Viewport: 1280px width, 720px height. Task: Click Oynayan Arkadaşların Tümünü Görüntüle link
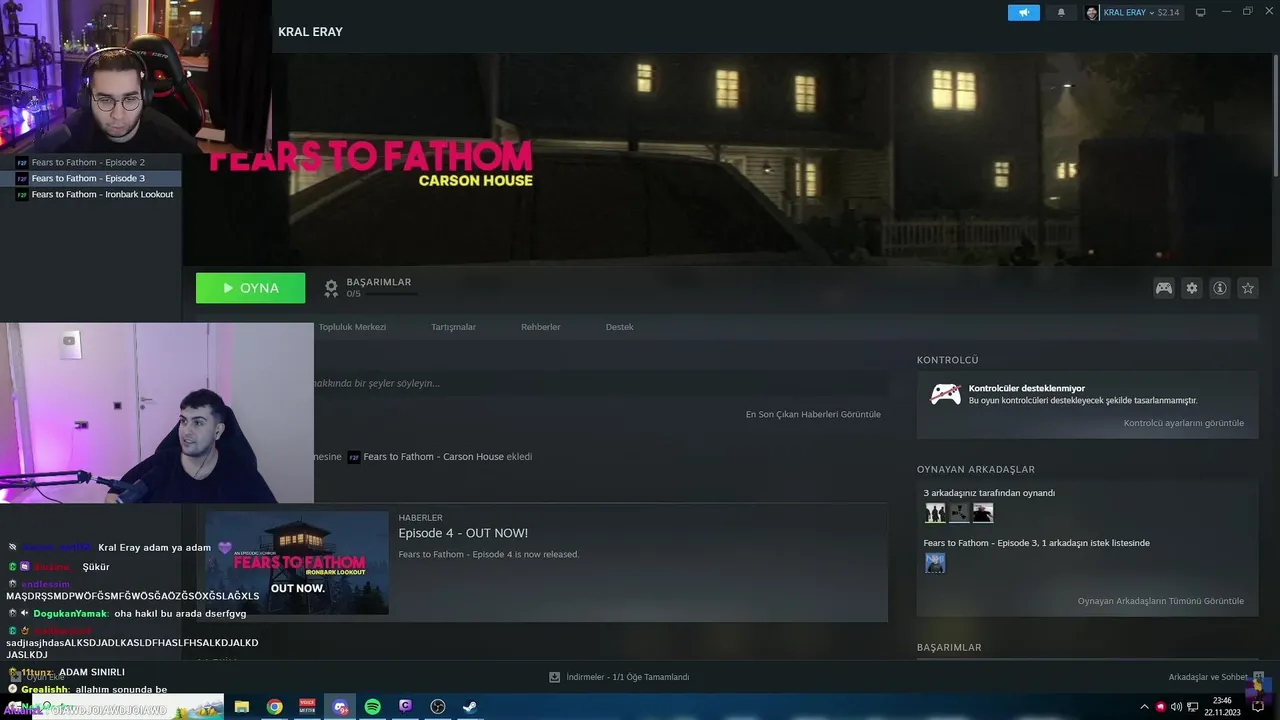point(1161,601)
